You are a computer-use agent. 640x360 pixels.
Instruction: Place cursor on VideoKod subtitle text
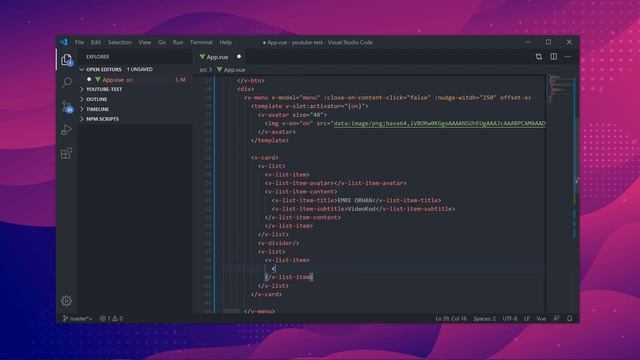[361, 209]
